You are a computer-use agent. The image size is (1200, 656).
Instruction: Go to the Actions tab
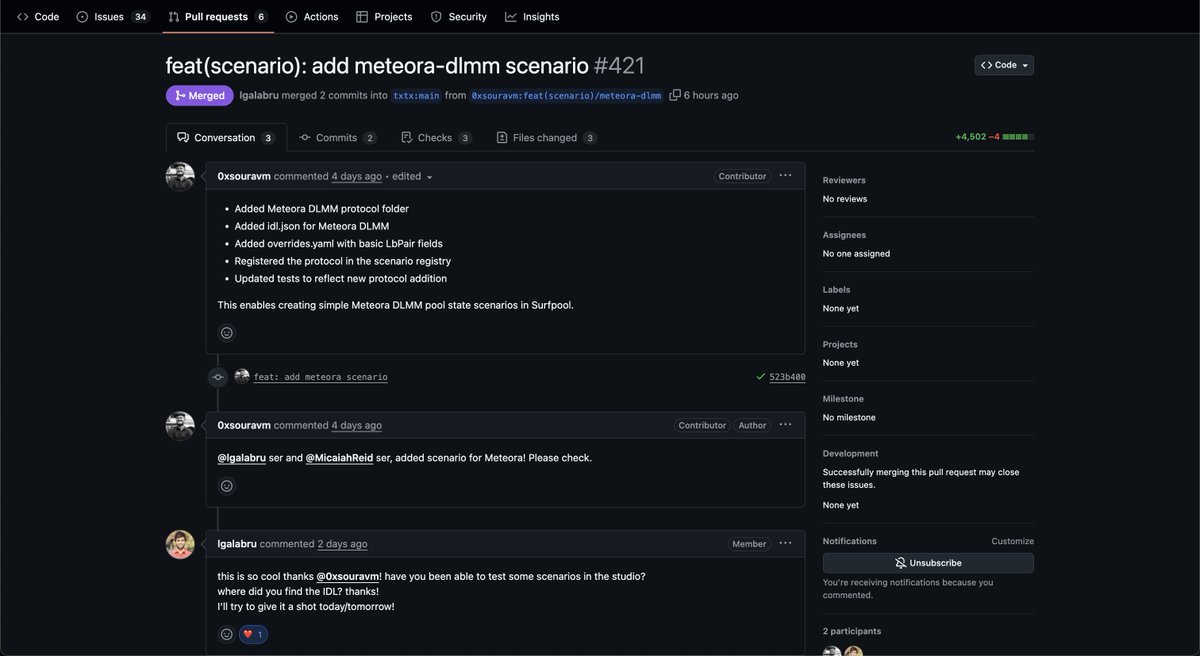coord(311,16)
